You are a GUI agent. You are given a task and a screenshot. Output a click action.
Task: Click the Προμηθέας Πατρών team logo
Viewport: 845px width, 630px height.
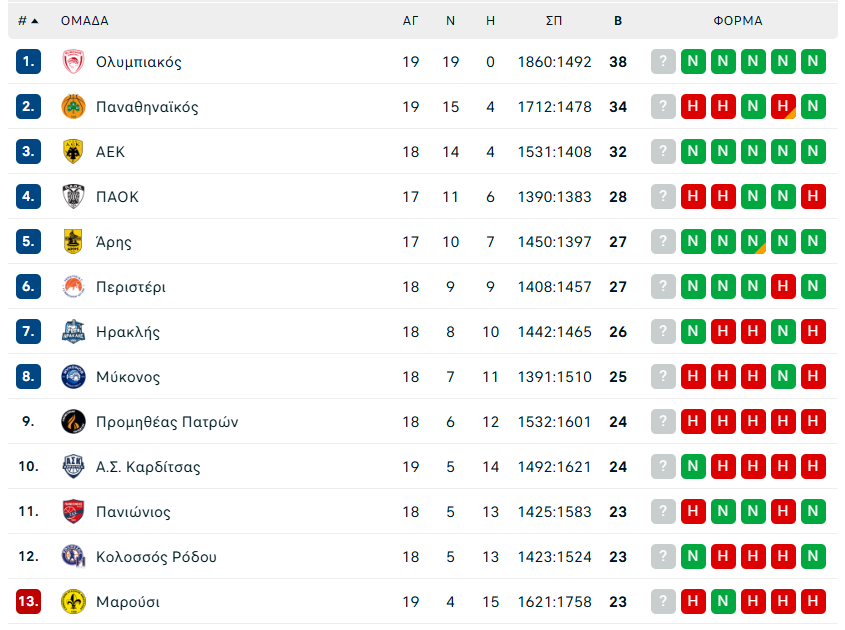click(x=73, y=422)
